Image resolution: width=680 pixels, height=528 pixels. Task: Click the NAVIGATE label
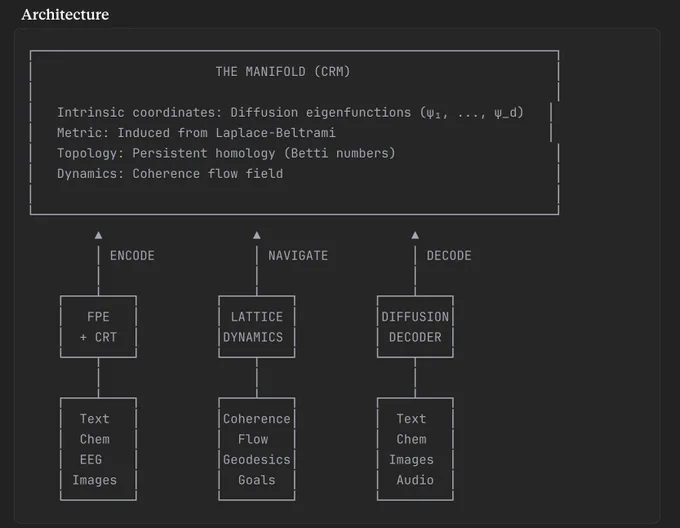pos(298,256)
